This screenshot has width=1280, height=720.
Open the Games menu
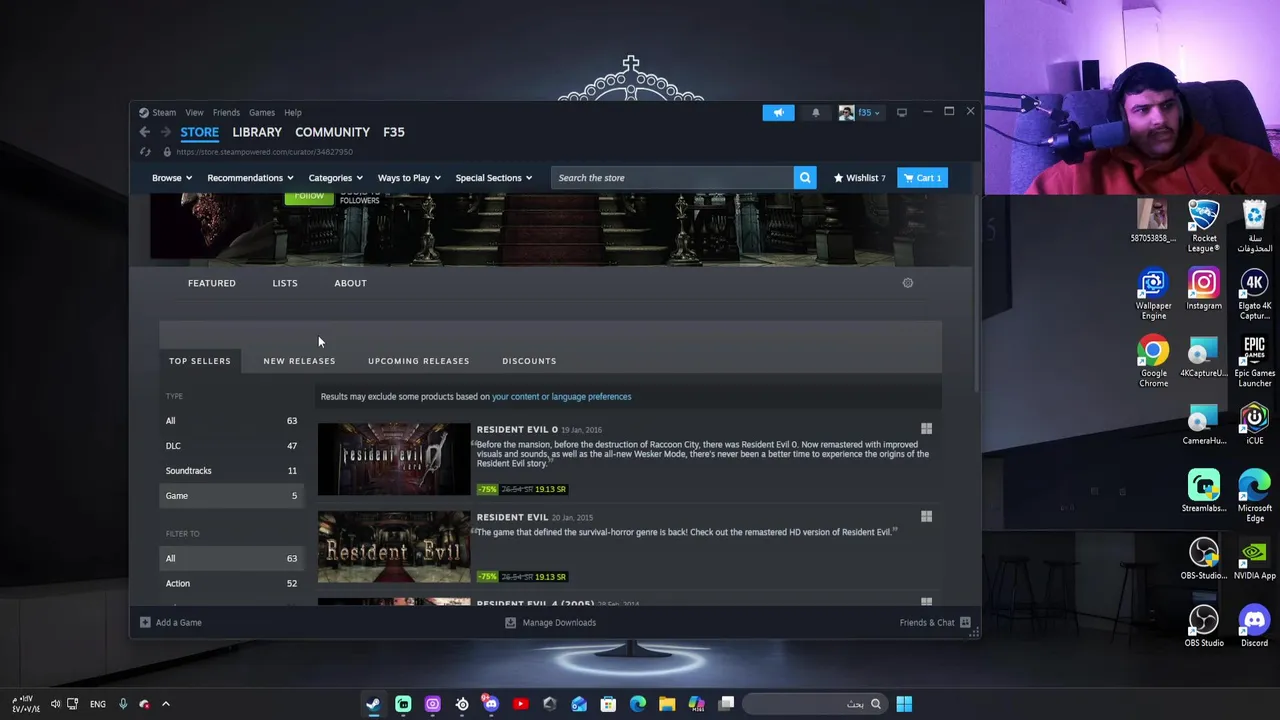click(261, 113)
